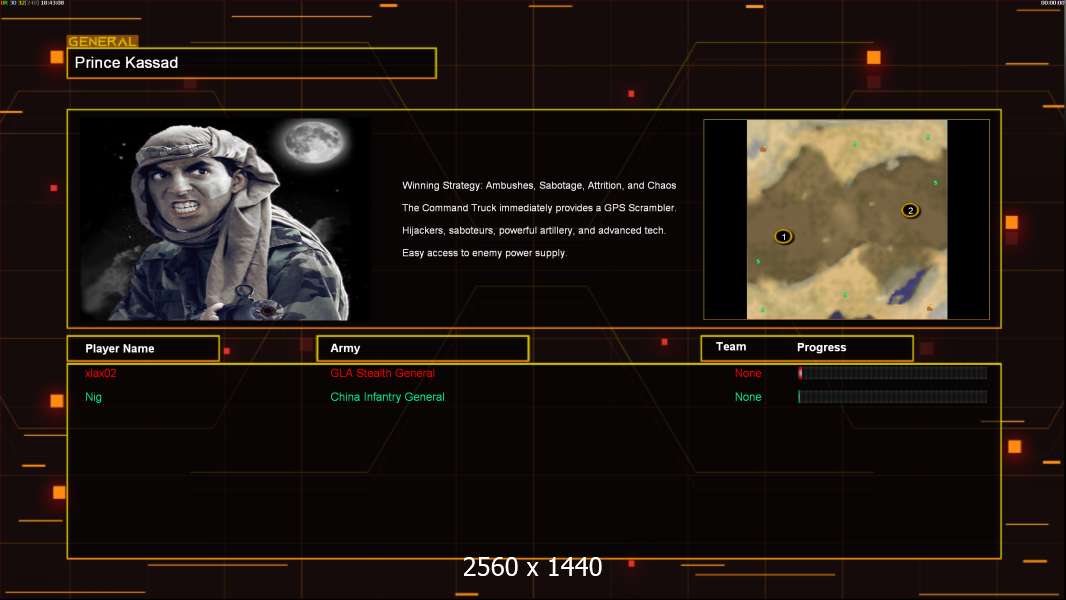Click China Infantry General army text
This screenshot has width=1066, height=600.
(x=387, y=397)
